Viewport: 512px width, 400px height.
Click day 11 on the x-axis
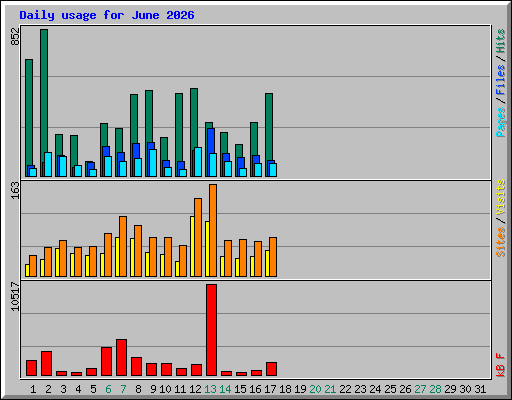point(180,389)
